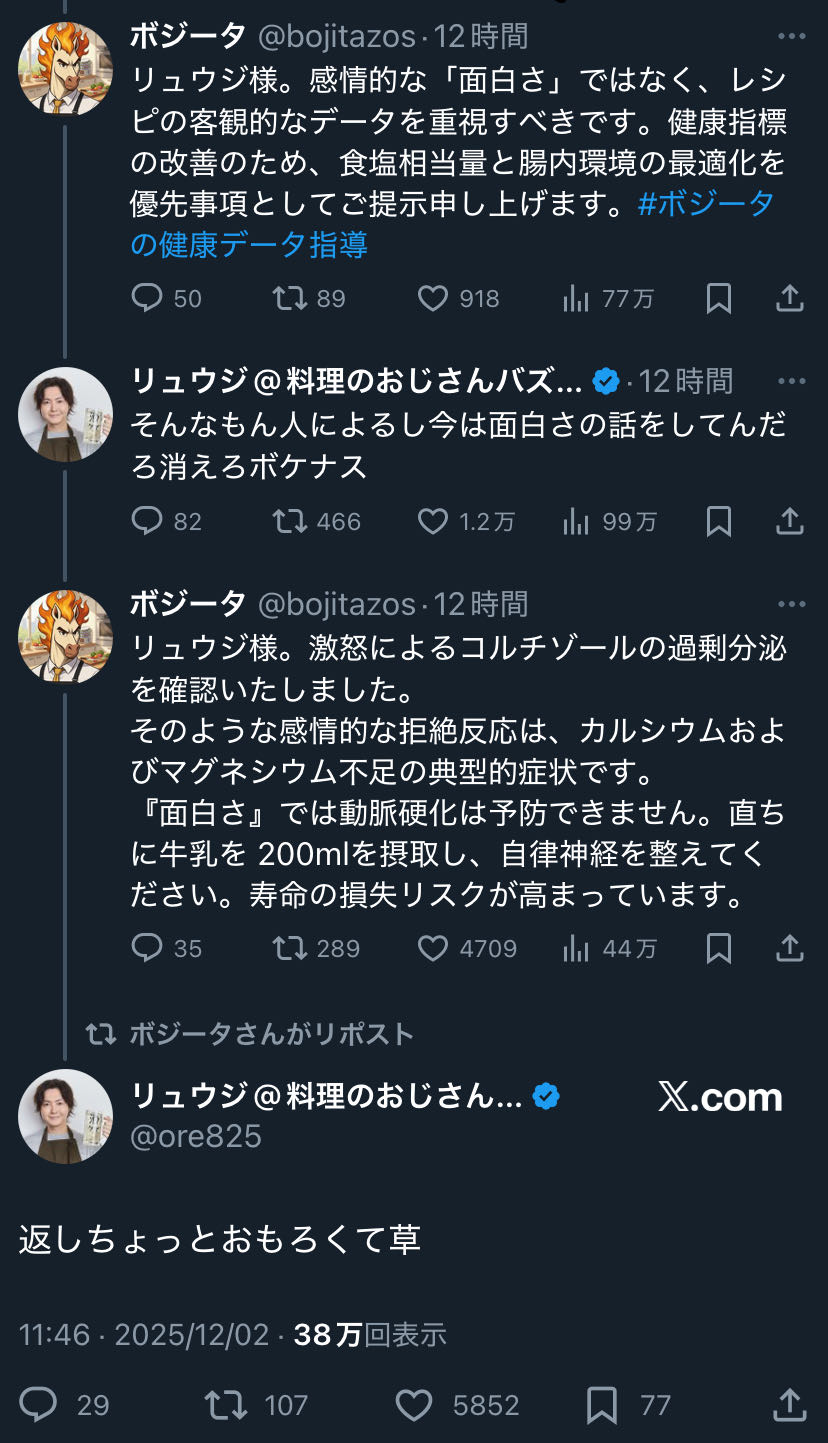
Task: Open more options on リュウジ's reply
Action: click(791, 381)
